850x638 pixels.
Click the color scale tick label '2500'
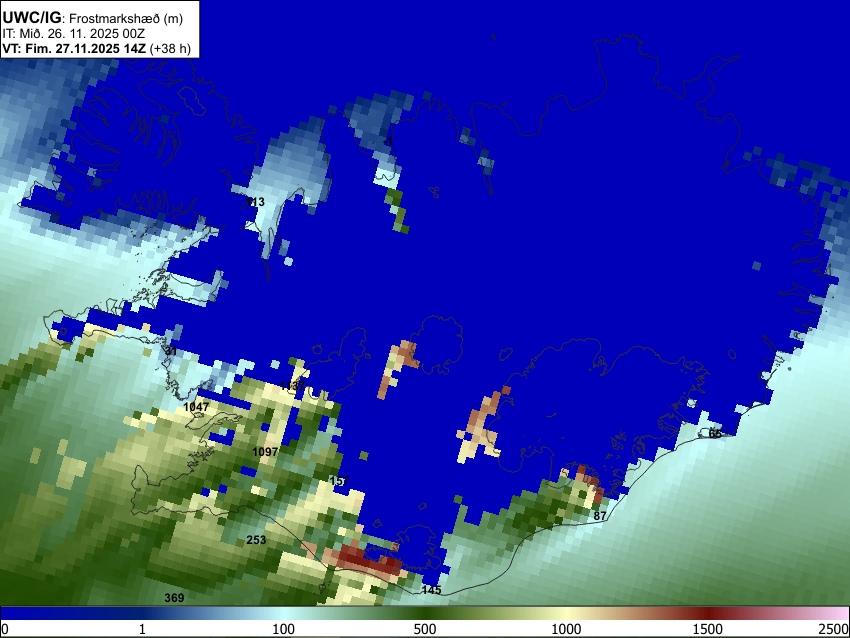pos(834,629)
